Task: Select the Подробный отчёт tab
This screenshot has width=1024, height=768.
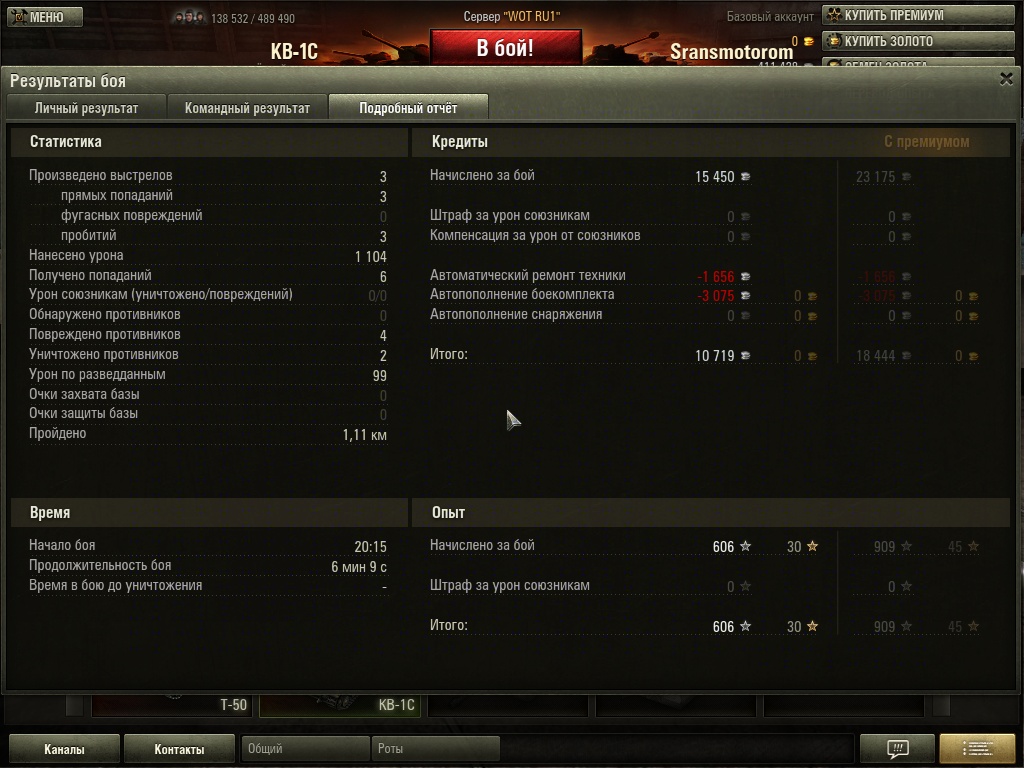Action: click(408, 108)
